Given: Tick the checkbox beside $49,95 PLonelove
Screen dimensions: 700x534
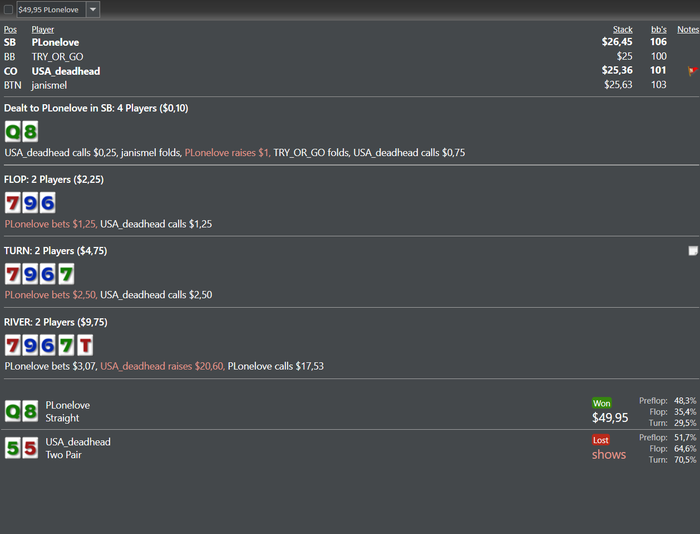Looking at the screenshot, I should (x=8, y=9).
